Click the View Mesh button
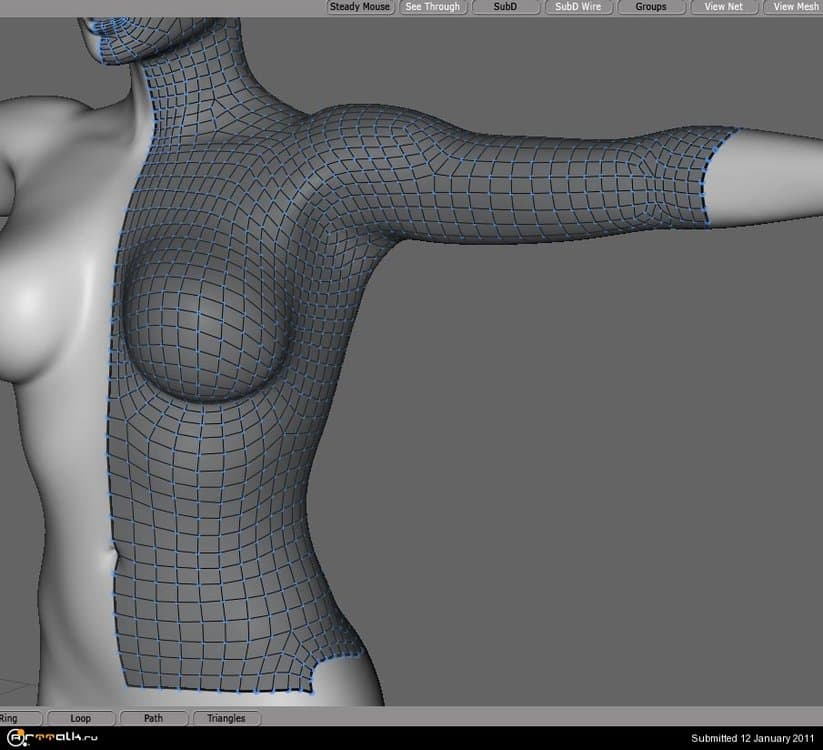The width and height of the screenshot is (823, 750). 795,7
